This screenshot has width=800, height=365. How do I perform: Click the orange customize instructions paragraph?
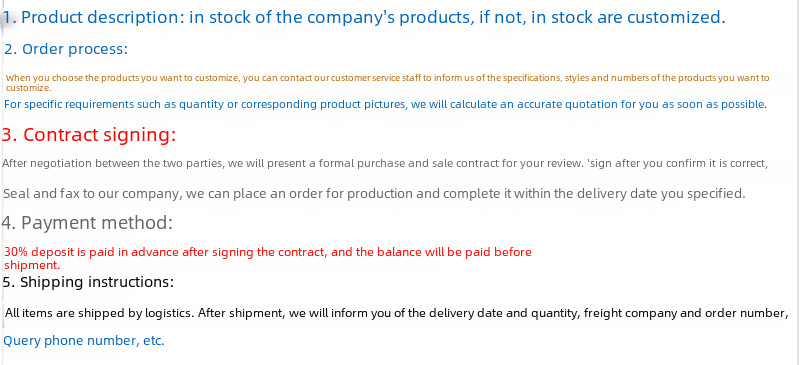[387, 83]
